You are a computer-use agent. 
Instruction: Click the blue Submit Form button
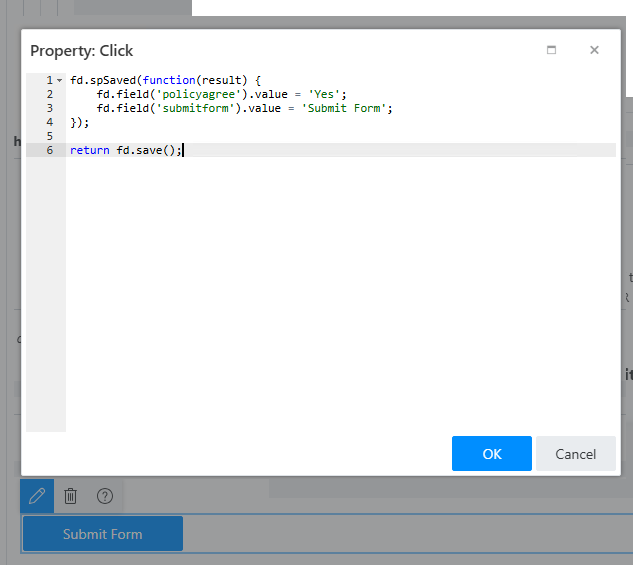[103, 534]
